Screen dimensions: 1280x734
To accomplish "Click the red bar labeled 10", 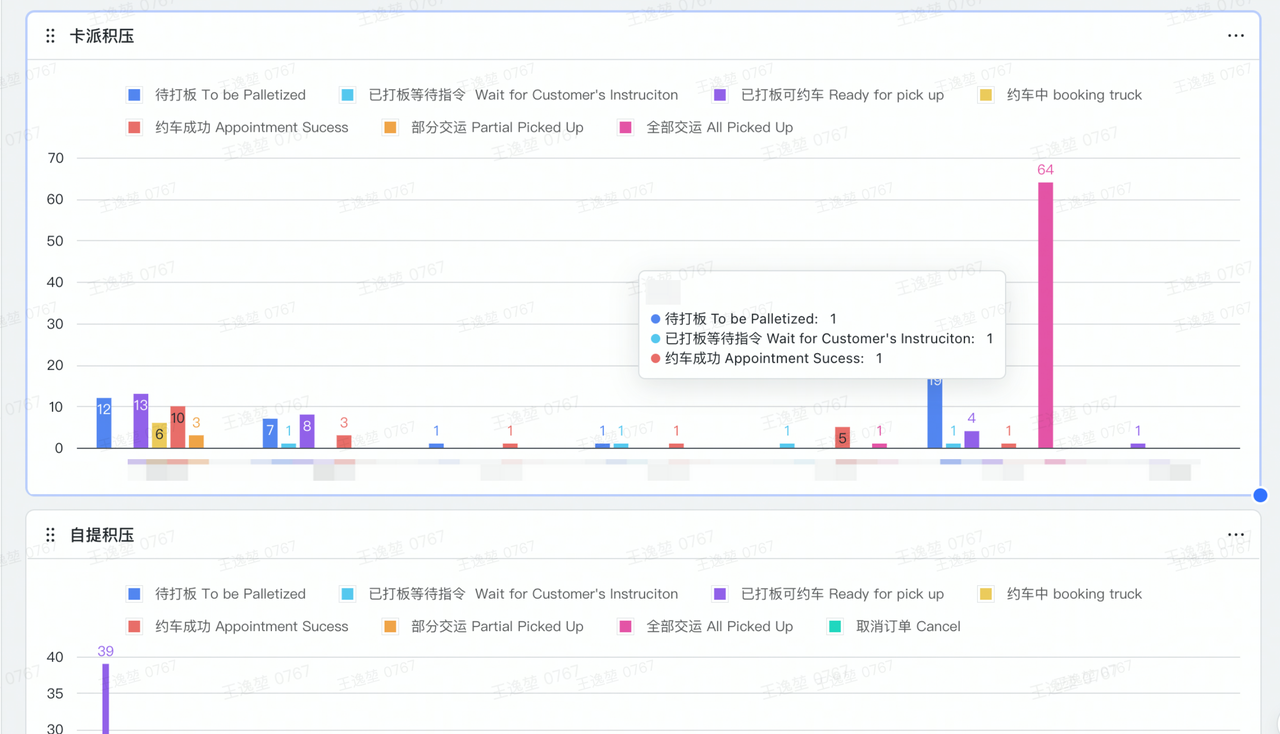I will coord(178,428).
